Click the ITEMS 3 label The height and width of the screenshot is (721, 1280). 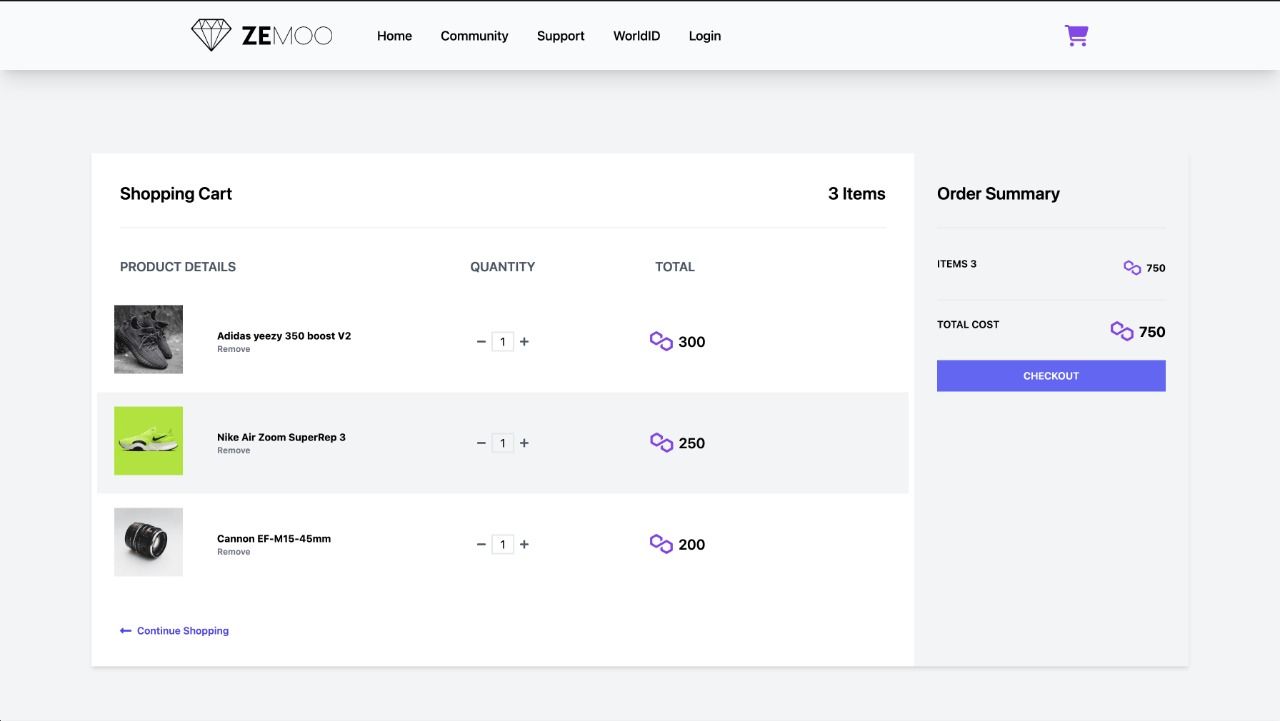coord(957,264)
